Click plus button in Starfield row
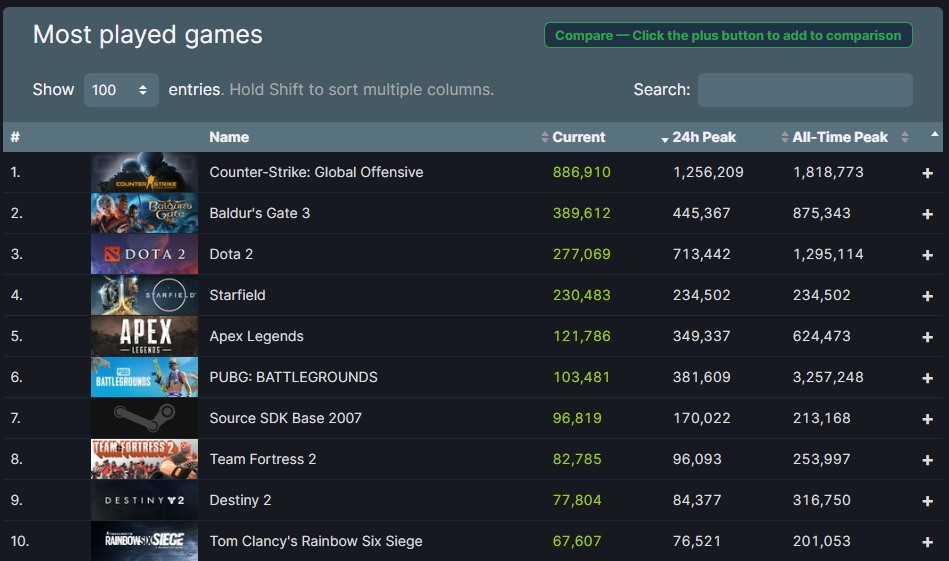This screenshot has height=561, width=949. point(927,296)
